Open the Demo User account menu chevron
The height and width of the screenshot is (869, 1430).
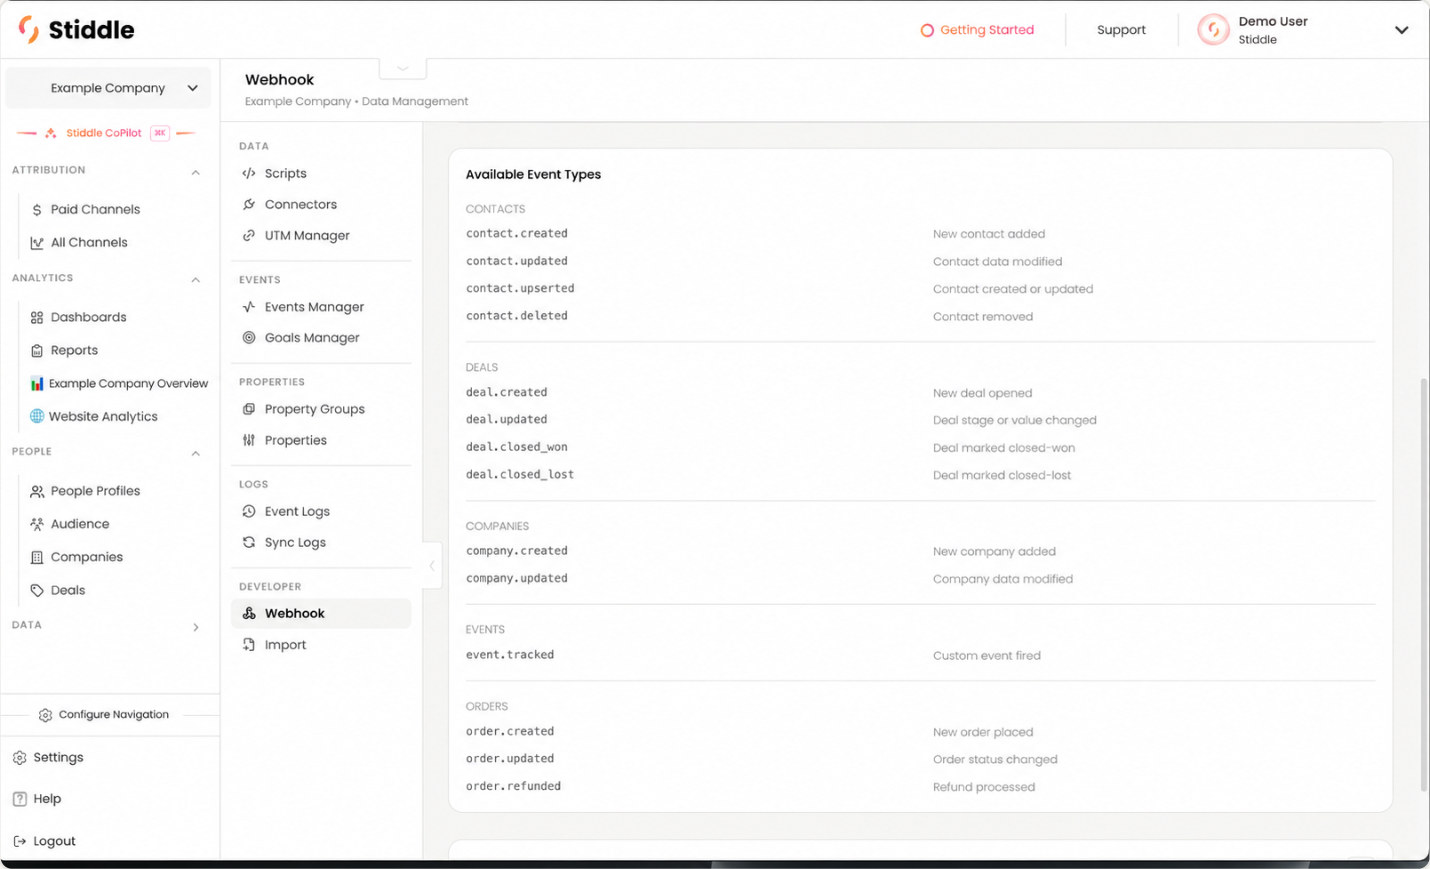pyautogui.click(x=1401, y=30)
